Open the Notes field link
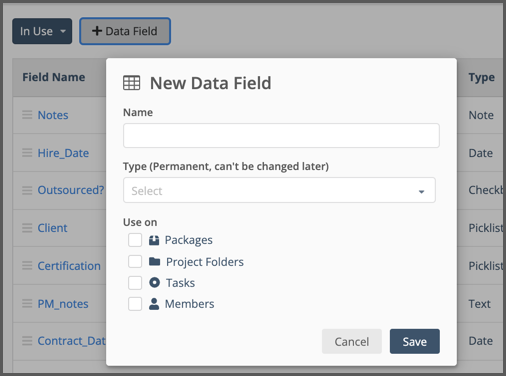The height and width of the screenshot is (376, 506). 53,115
